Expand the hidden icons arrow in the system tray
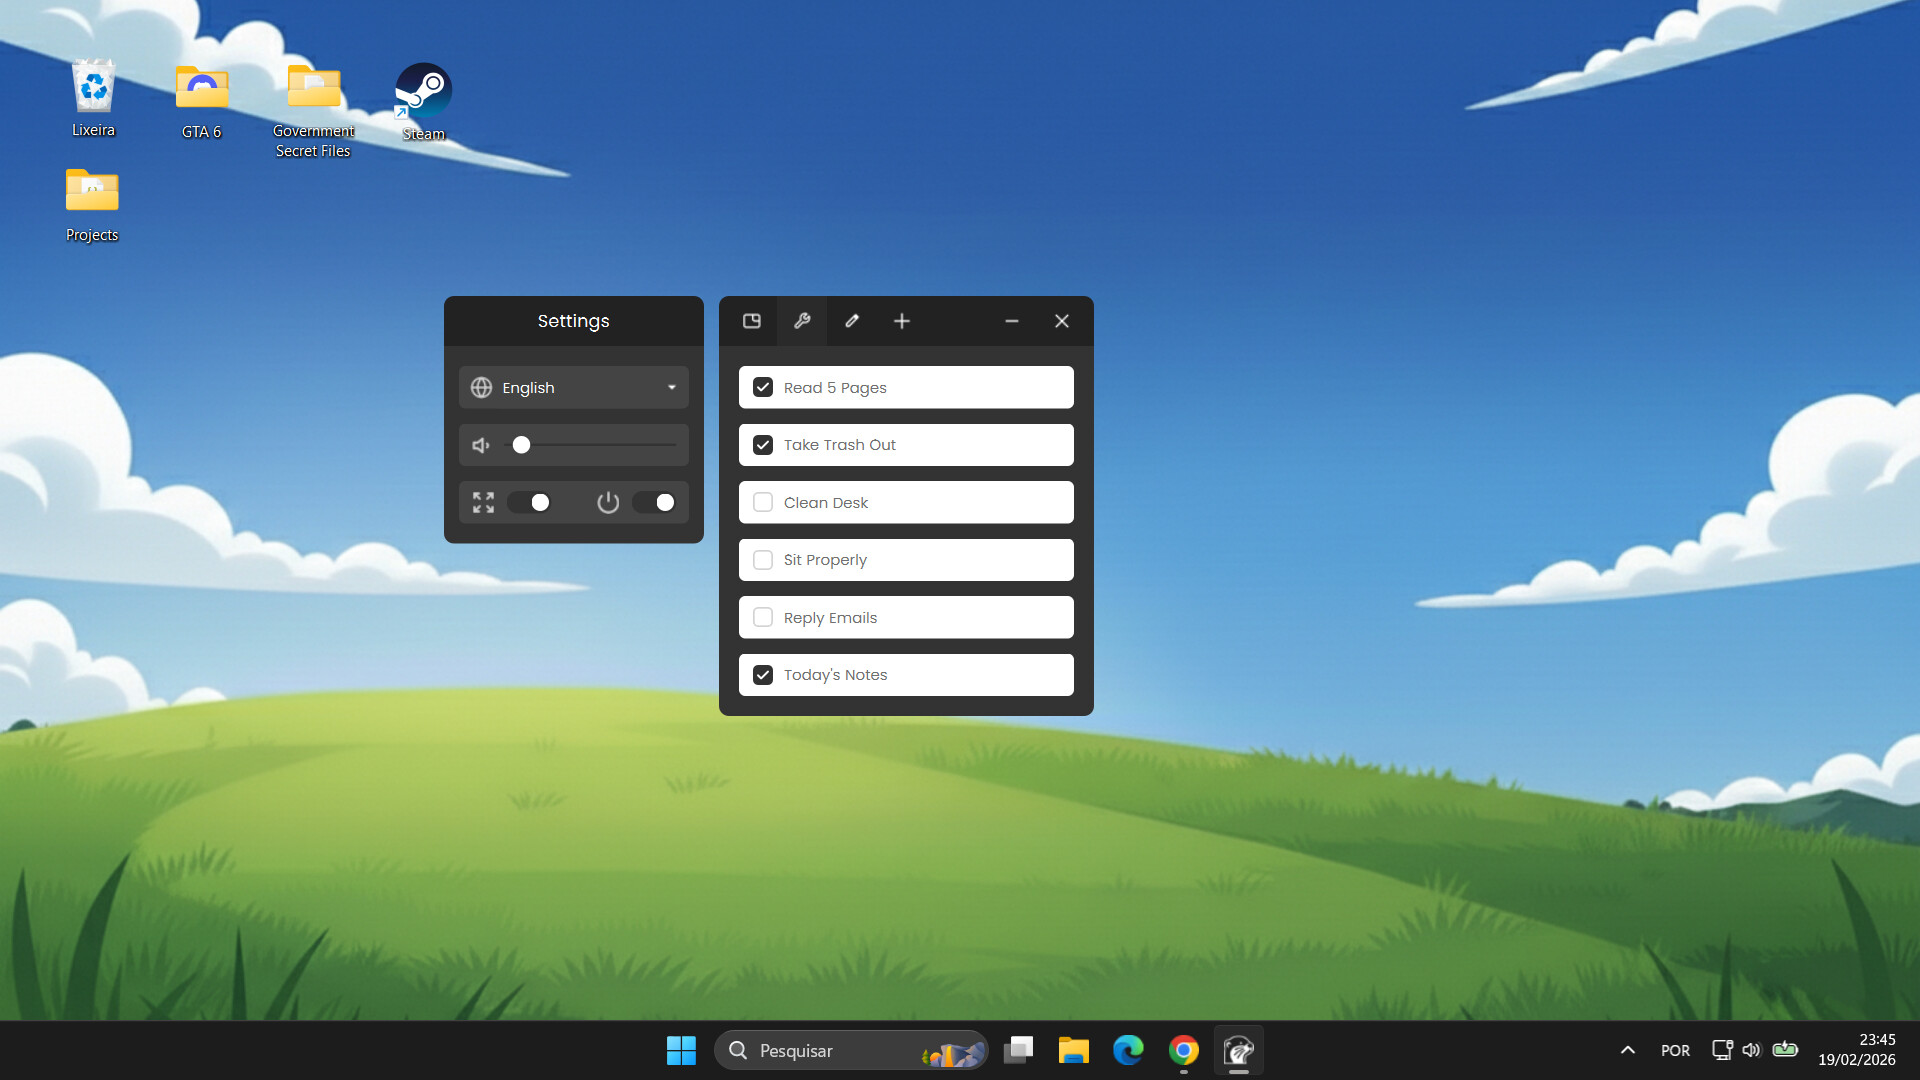1920x1080 pixels. (1628, 1050)
